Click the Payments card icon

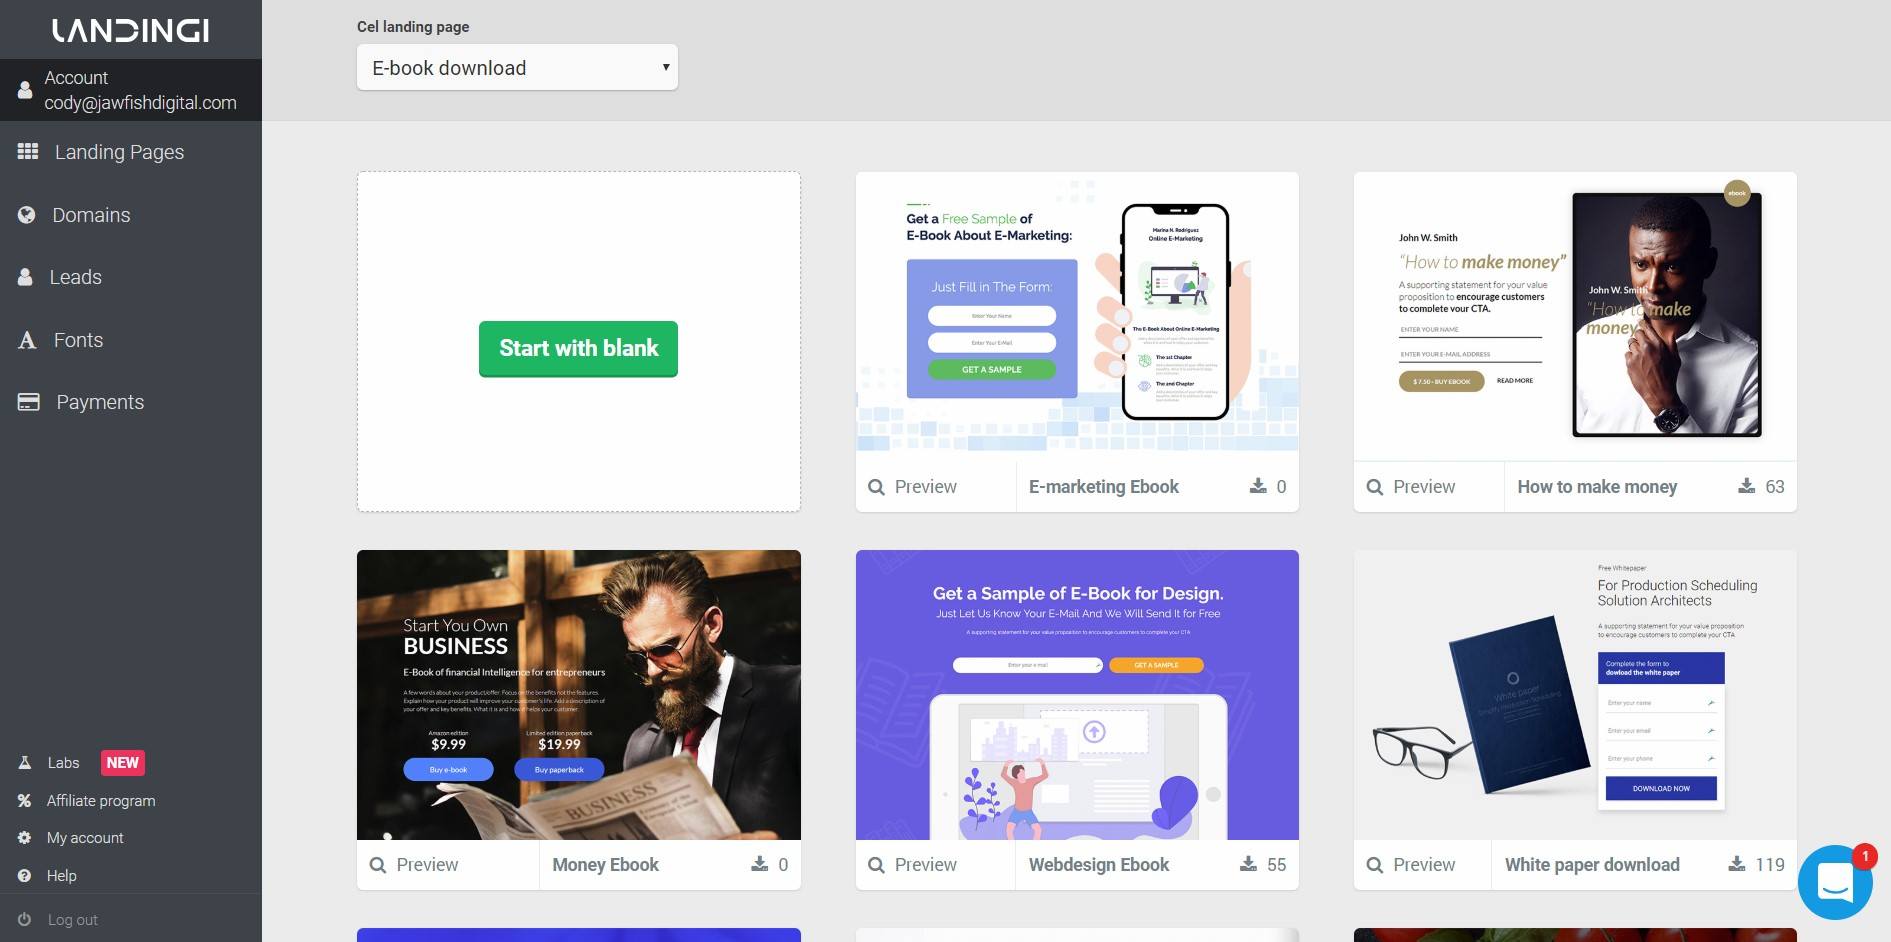click(29, 402)
